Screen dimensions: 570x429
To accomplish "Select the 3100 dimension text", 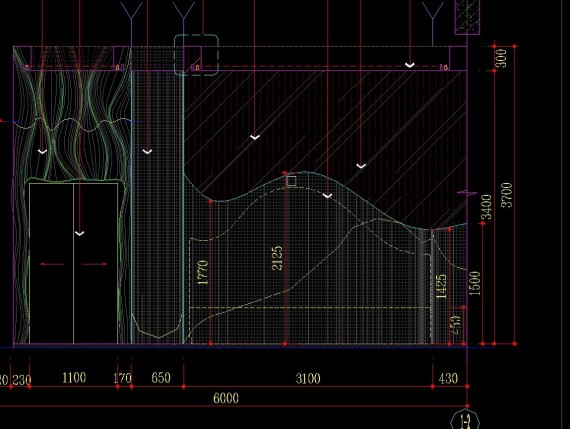I will click(308, 378).
